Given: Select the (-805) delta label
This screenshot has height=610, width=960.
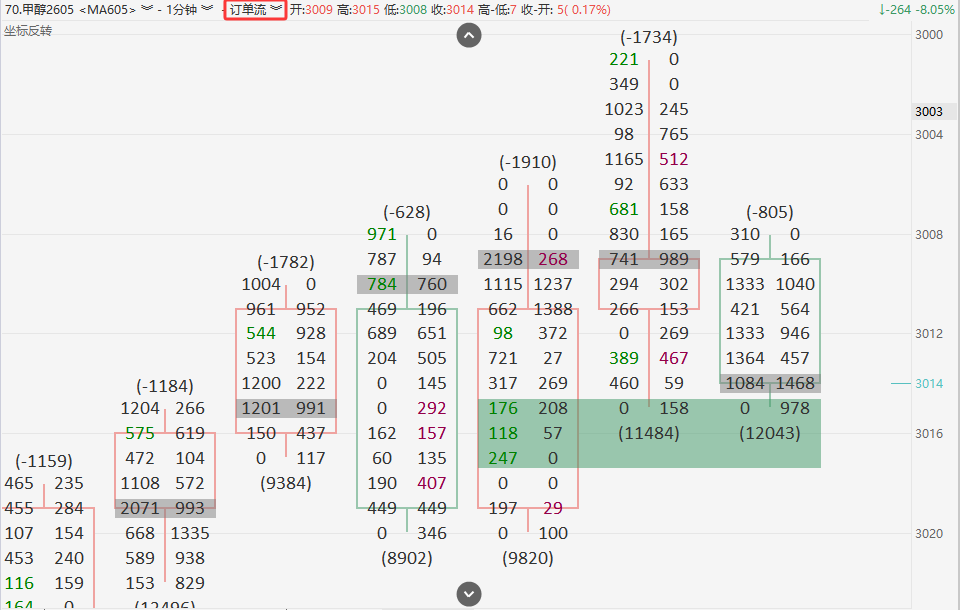Looking at the screenshot, I should (769, 212).
